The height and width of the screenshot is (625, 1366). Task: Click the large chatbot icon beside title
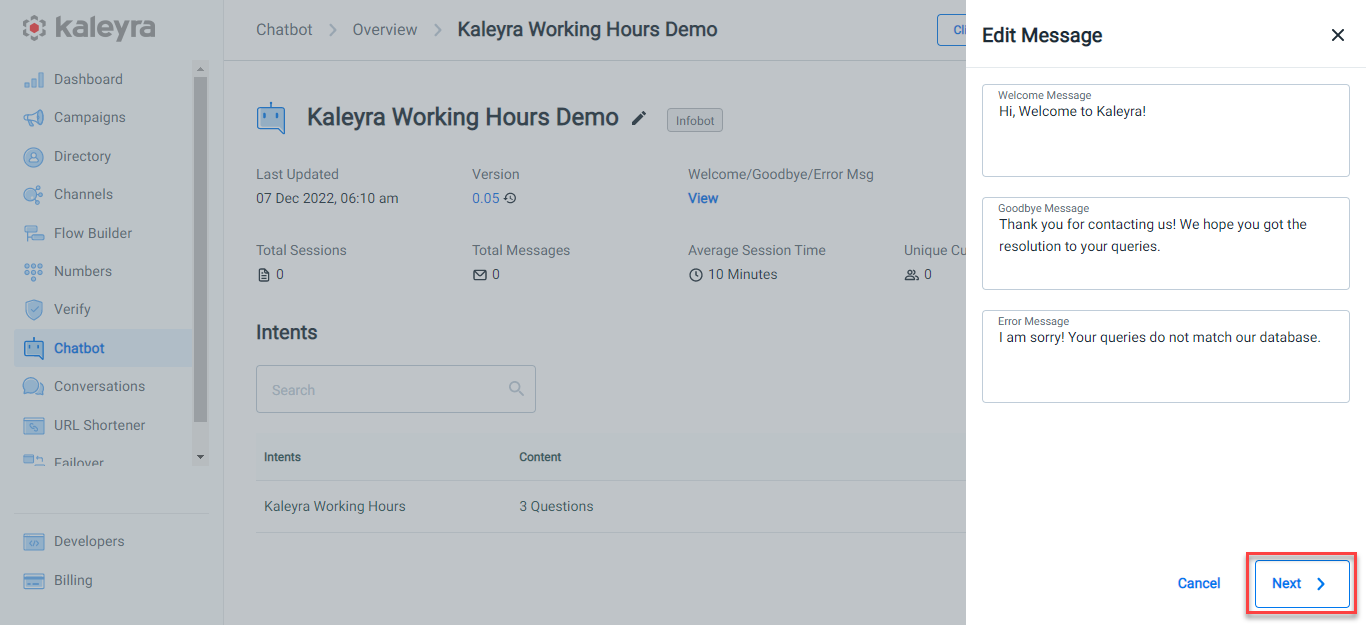271,118
